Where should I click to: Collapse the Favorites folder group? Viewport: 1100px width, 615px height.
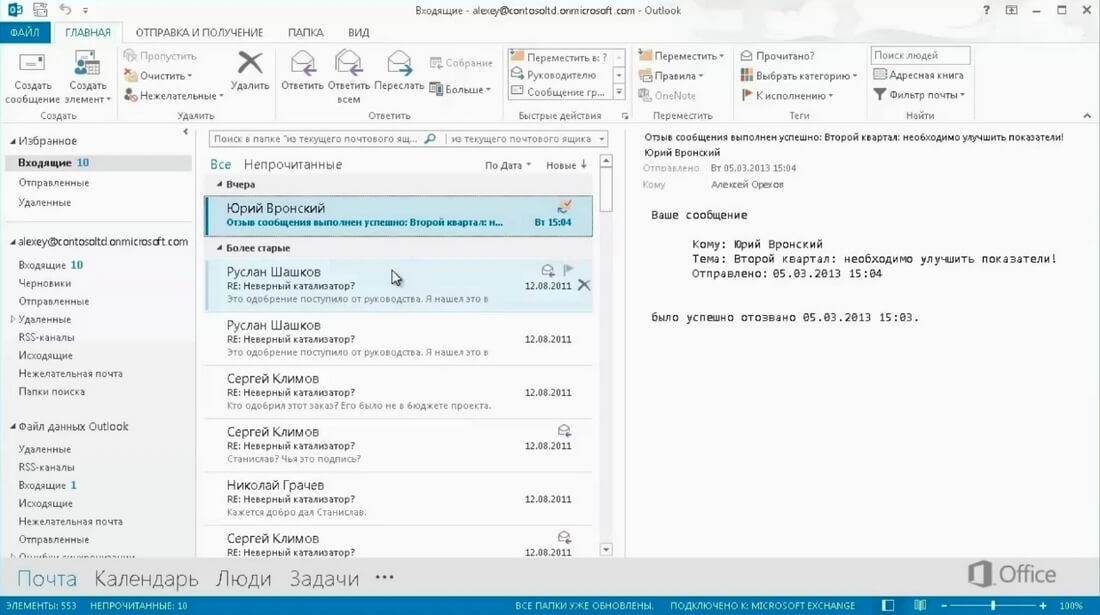pyautogui.click(x=11, y=141)
